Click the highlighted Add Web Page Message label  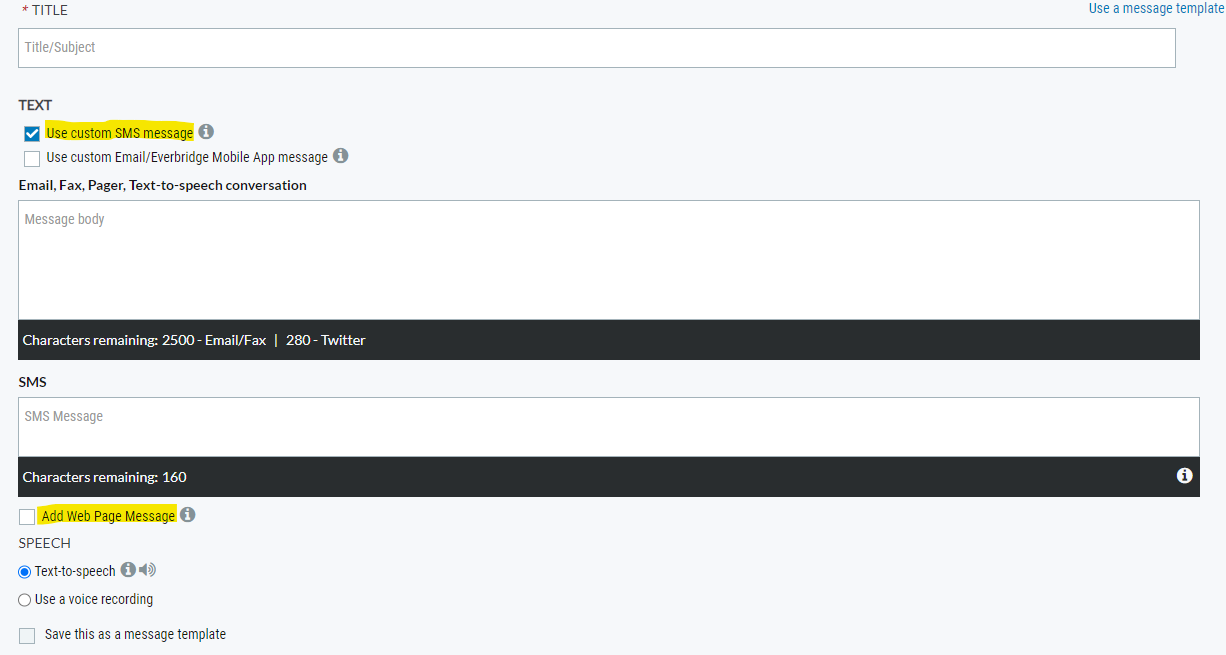point(108,516)
